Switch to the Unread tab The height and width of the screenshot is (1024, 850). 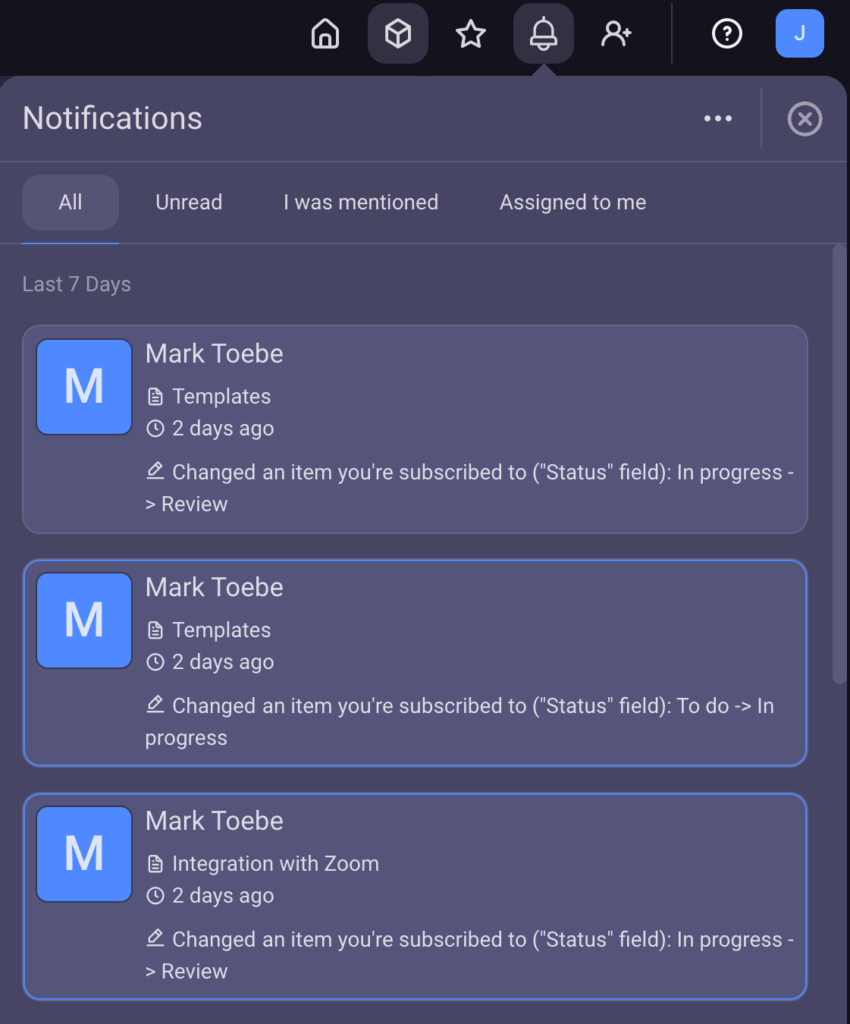pyautogui.click(x=189, y=202)
